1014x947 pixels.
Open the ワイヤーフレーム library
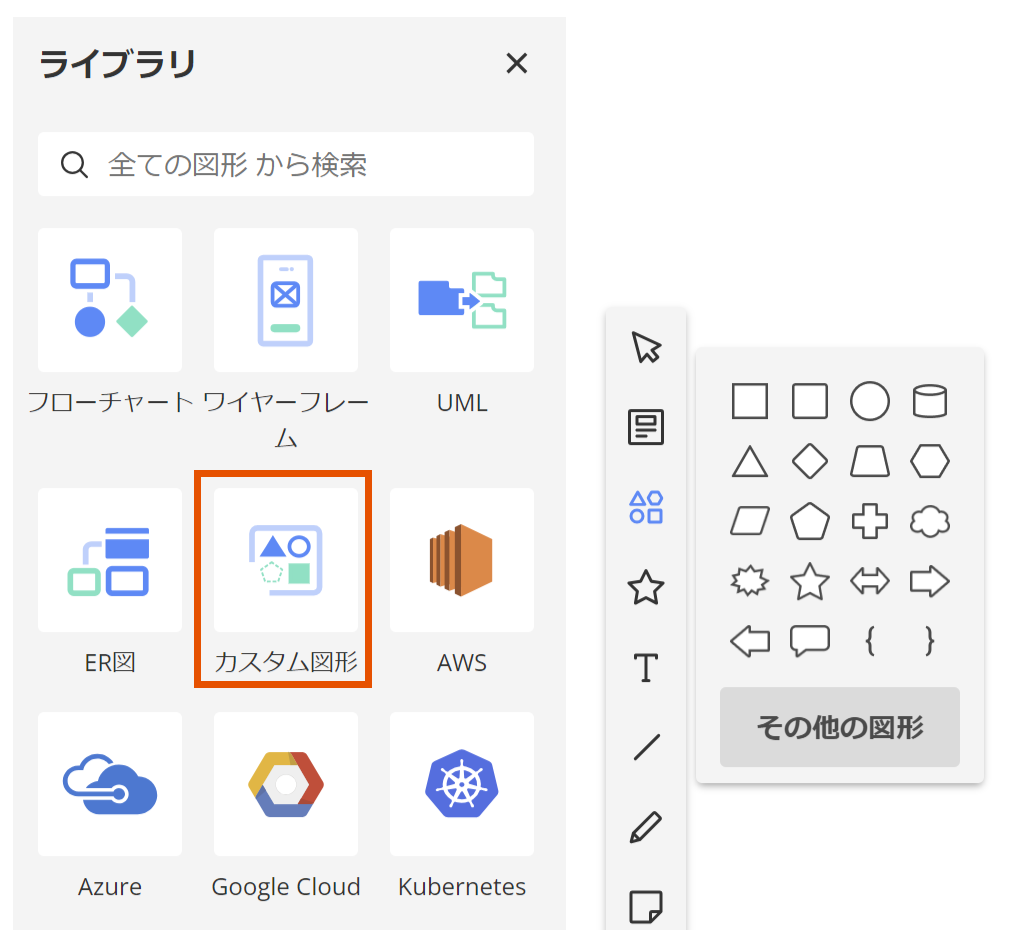pyautogui.click(x=286, y=300)
